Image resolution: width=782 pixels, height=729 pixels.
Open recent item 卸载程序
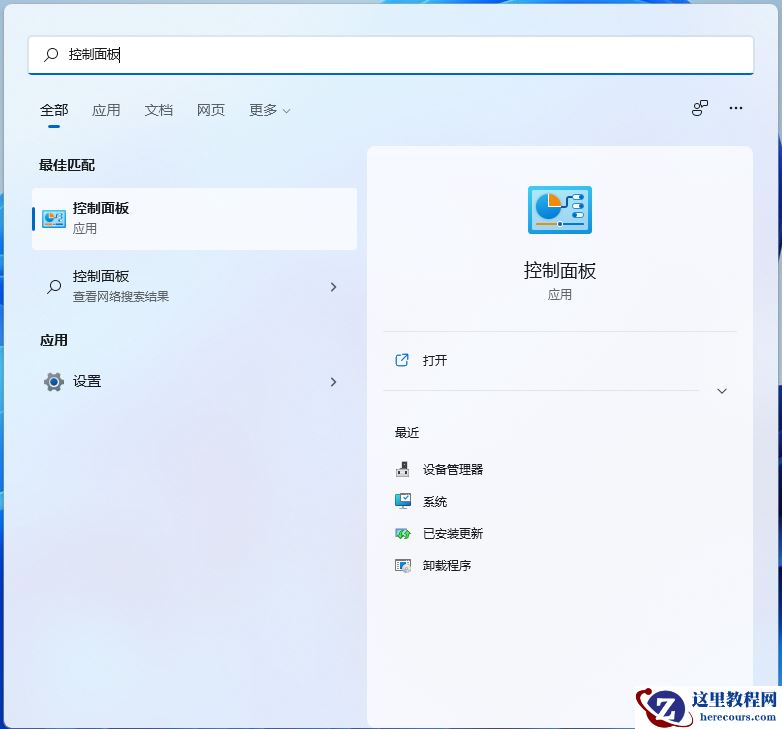pyautogui.click(x=446, y=565)
